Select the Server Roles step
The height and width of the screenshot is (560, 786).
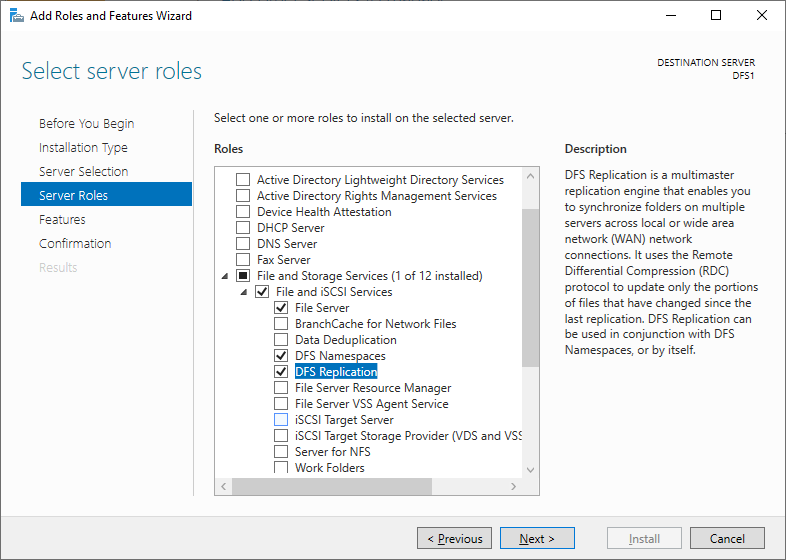[x=106, y=195]
